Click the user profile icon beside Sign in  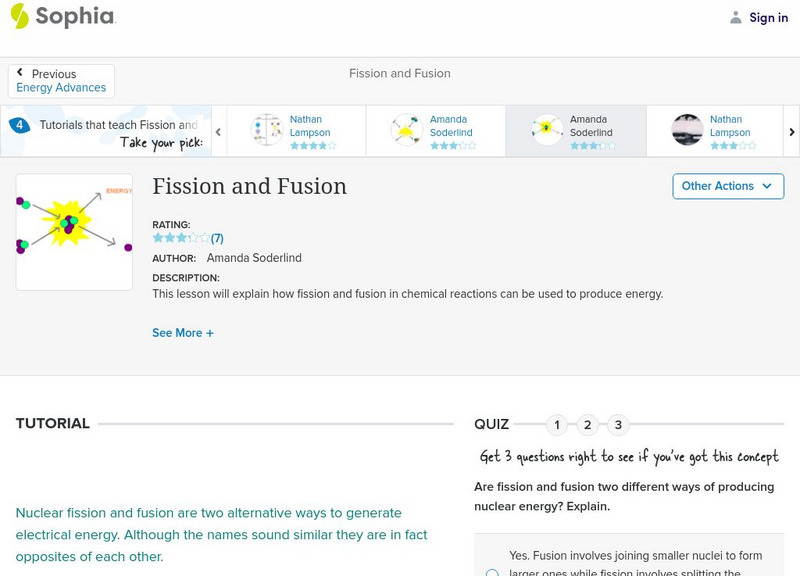(736, 18)
